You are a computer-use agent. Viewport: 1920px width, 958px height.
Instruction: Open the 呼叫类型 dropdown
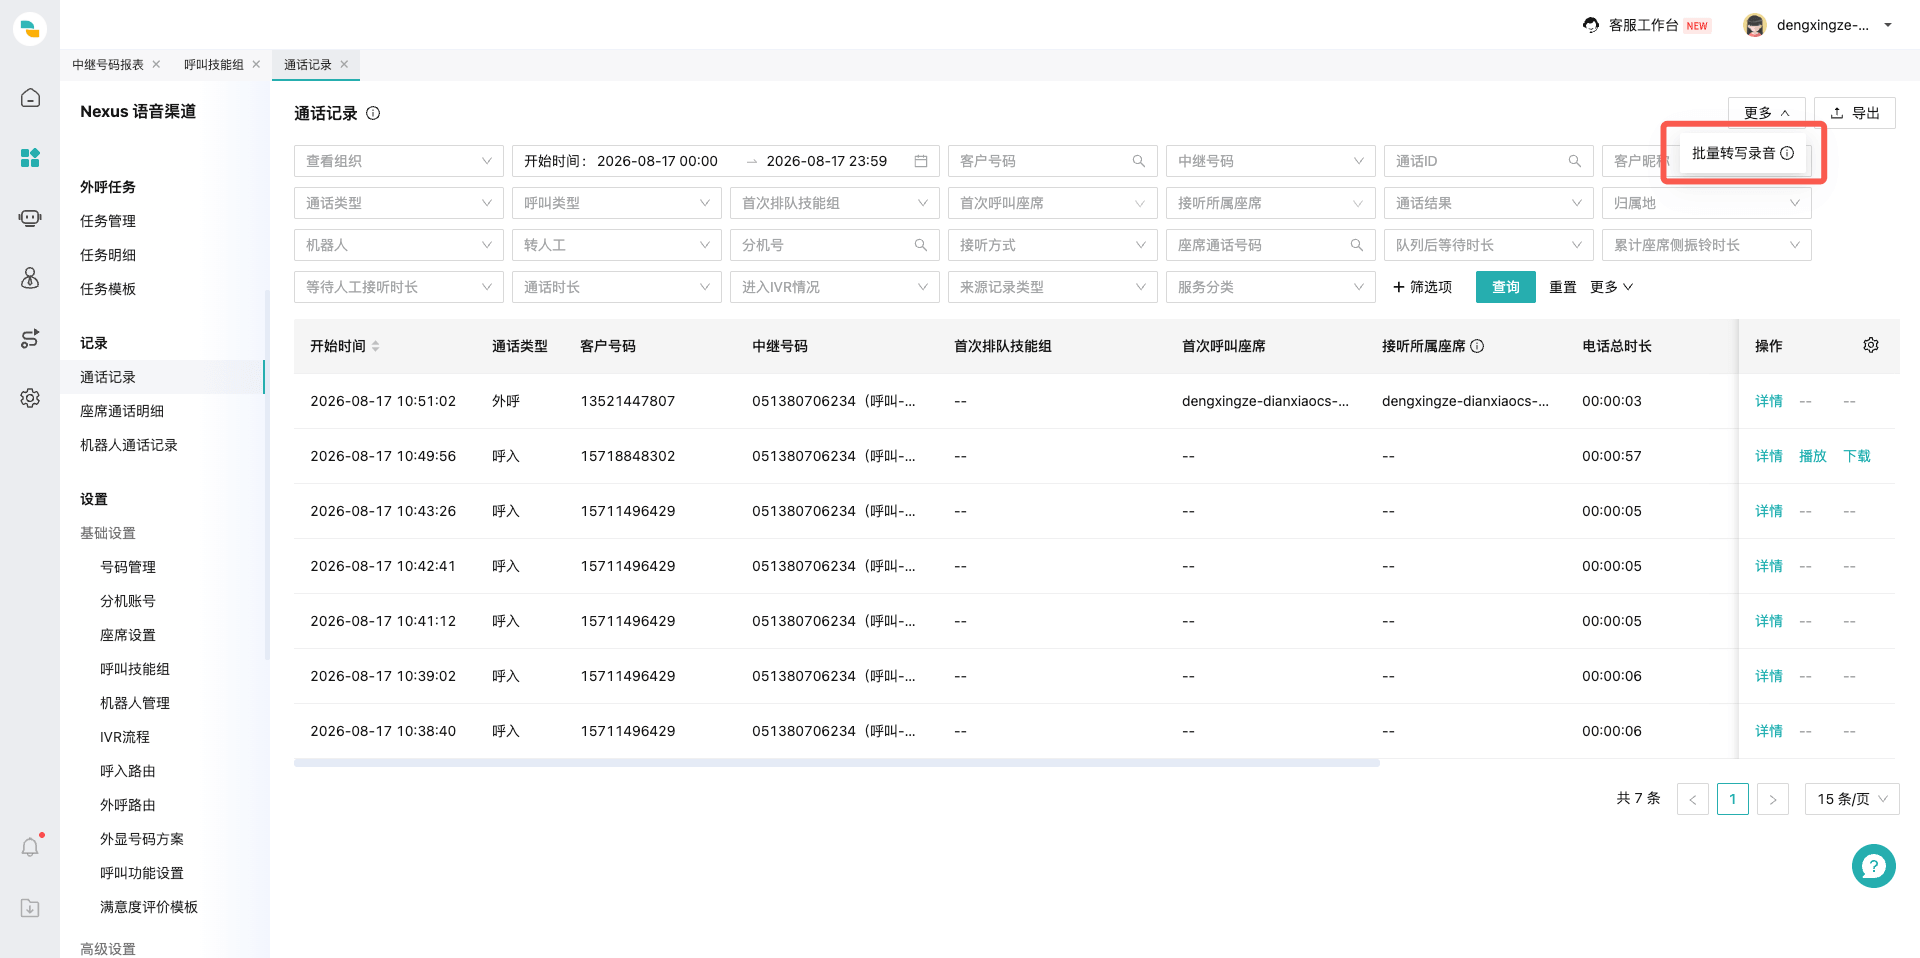tap(617, 203)
